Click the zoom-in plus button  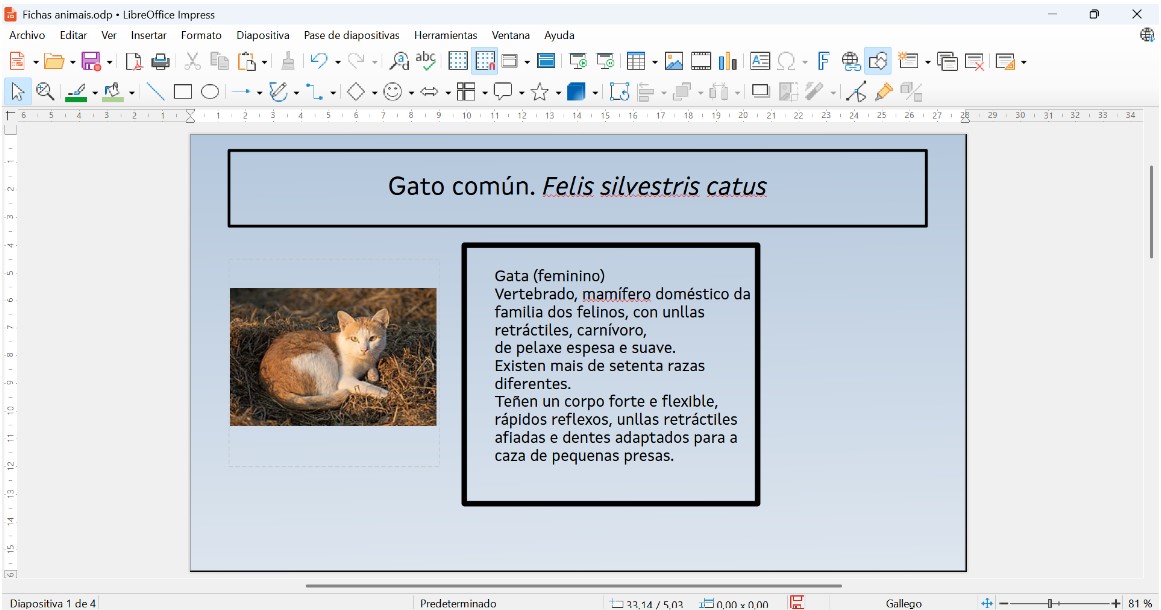tap(1116, 603)
